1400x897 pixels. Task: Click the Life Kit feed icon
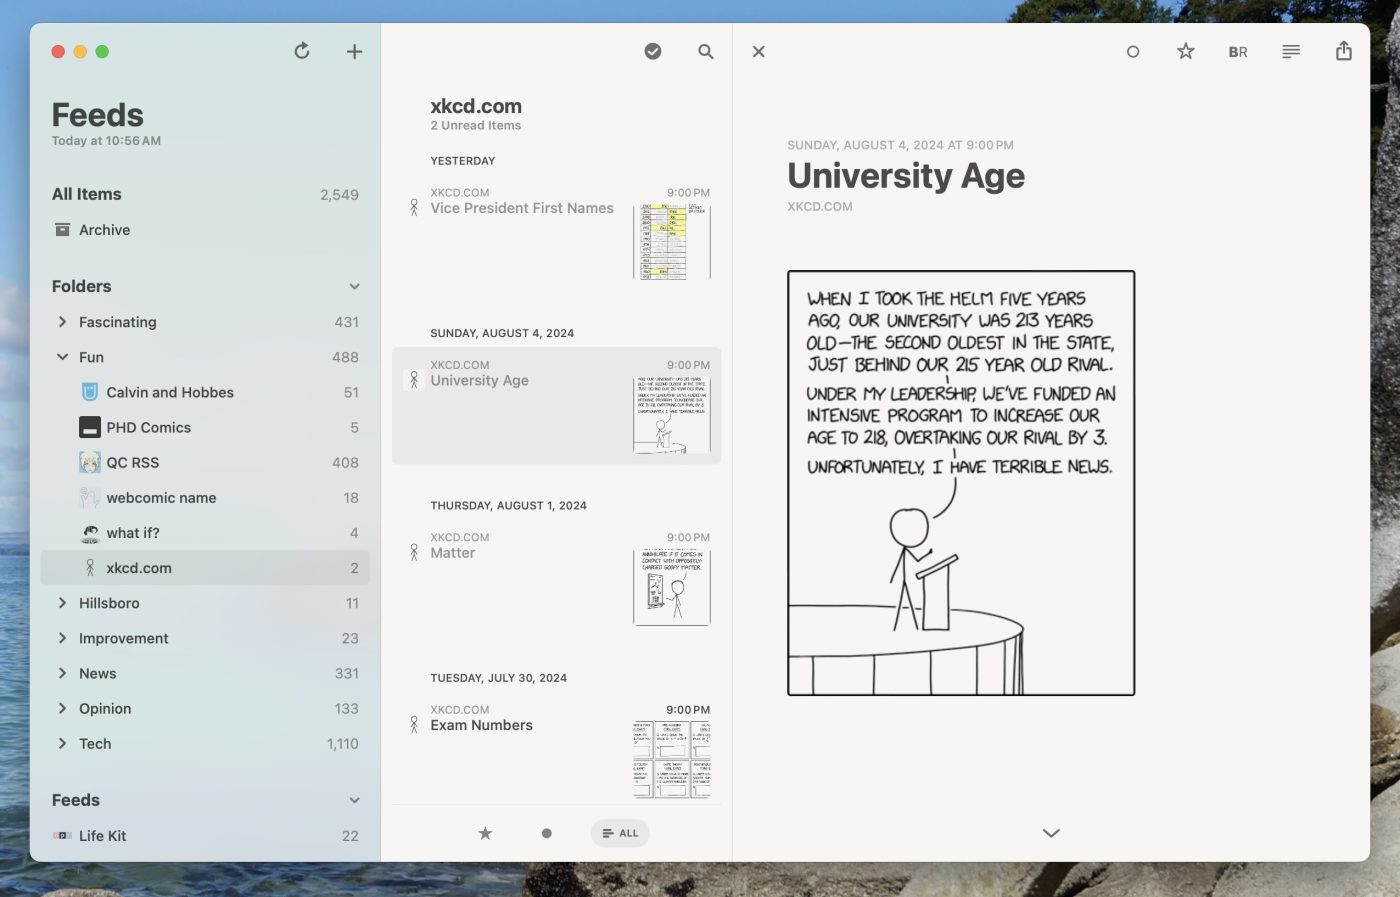(62, 836)
